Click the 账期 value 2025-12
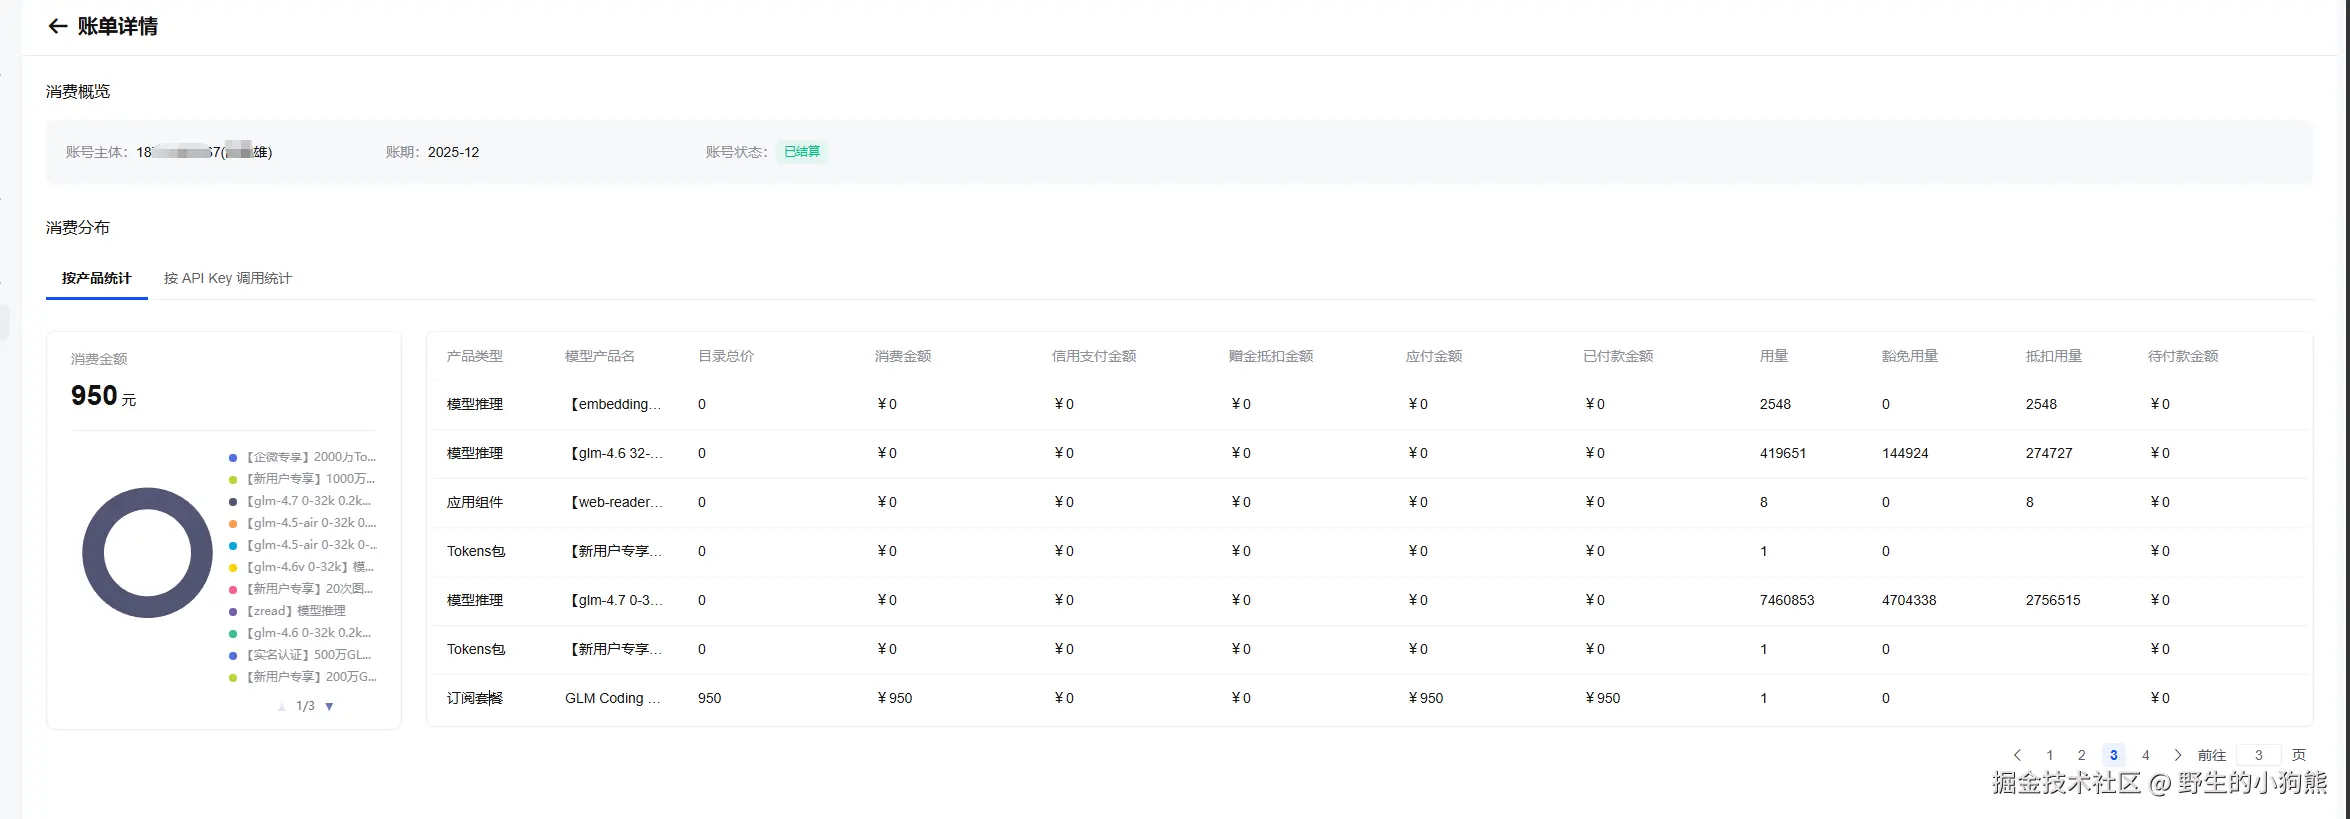 click(453, 152)
